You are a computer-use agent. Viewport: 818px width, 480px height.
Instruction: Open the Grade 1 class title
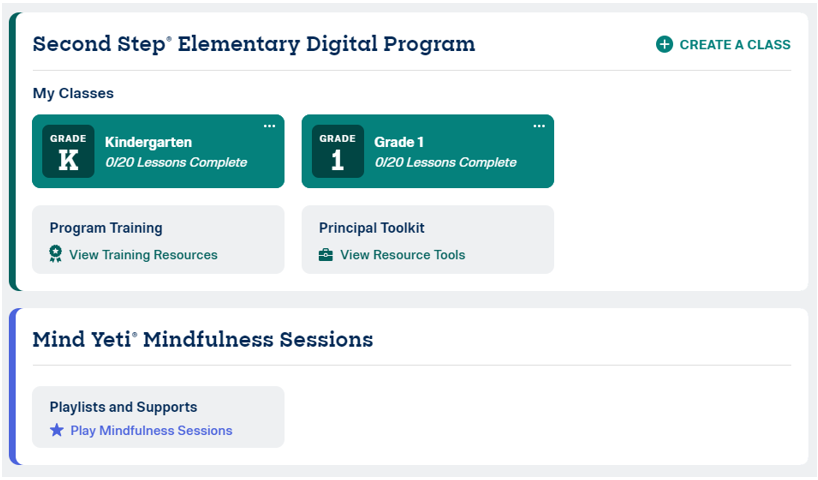(399, 142)
